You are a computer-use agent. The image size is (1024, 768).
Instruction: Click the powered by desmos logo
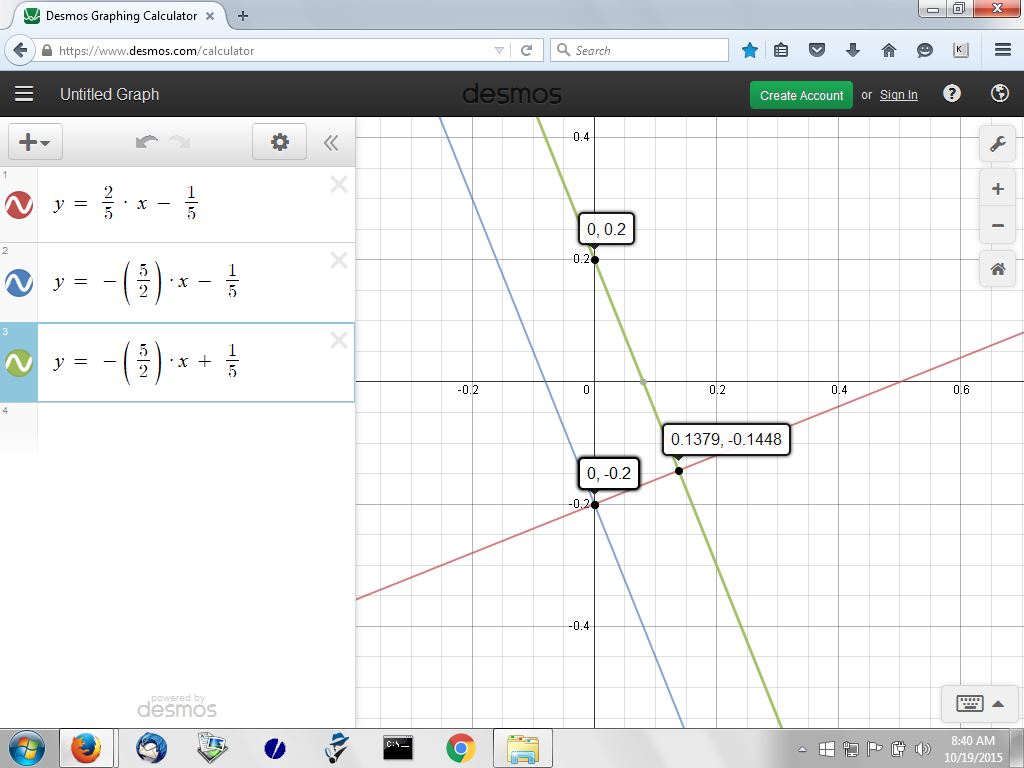(x=177, y=707)
